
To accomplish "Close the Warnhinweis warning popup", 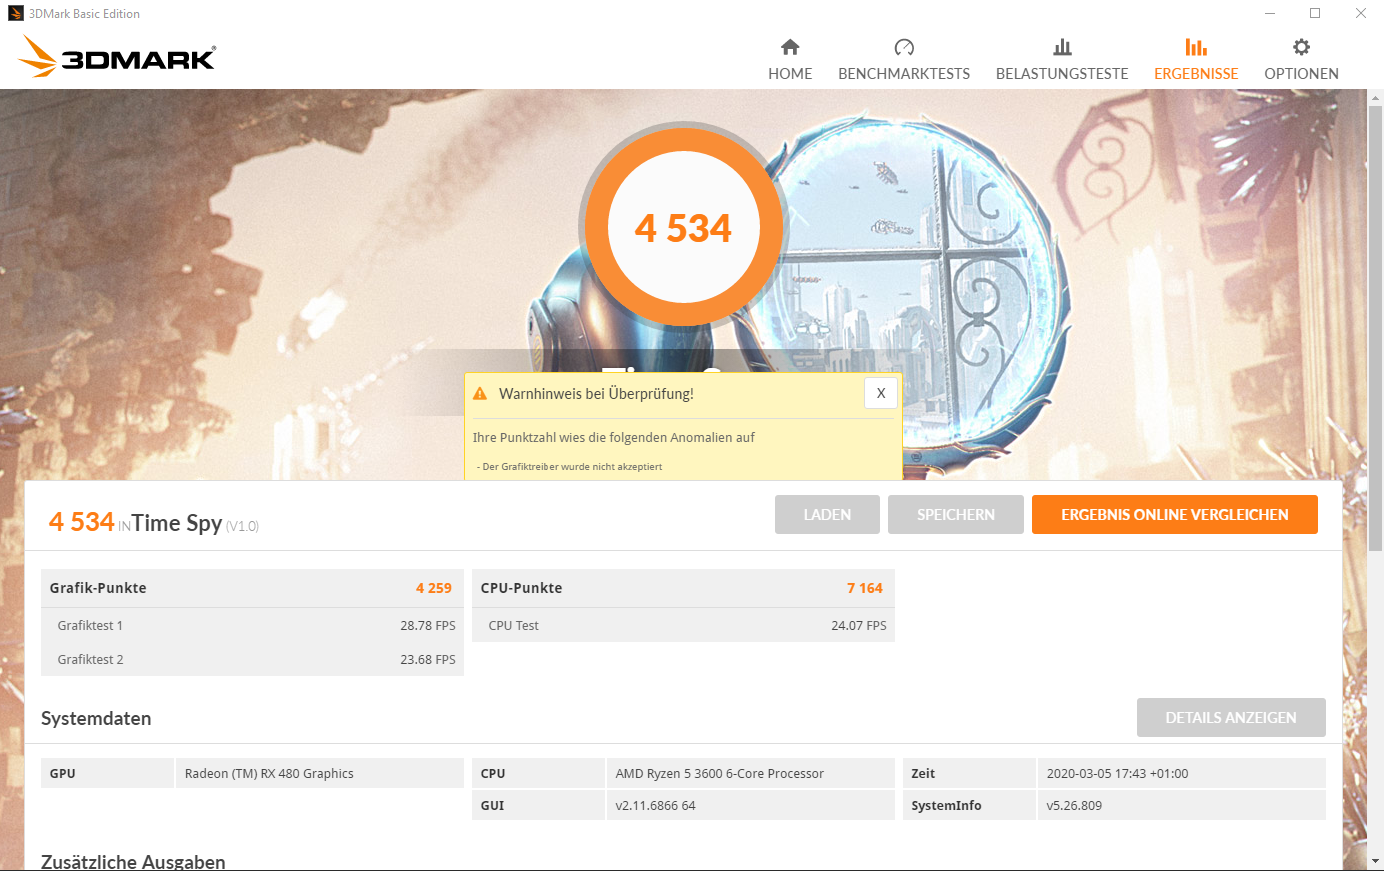I will [x=881, y=393].
